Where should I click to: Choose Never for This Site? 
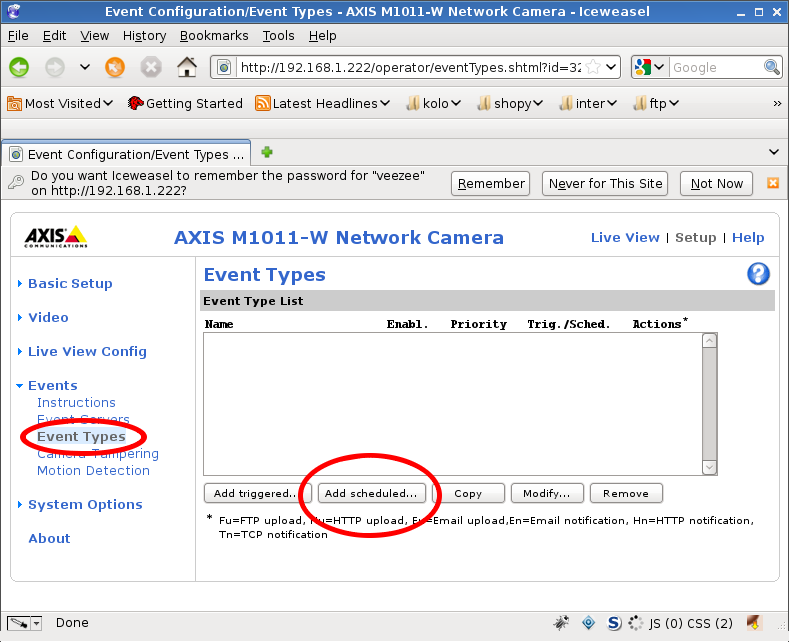coord(605,183)
